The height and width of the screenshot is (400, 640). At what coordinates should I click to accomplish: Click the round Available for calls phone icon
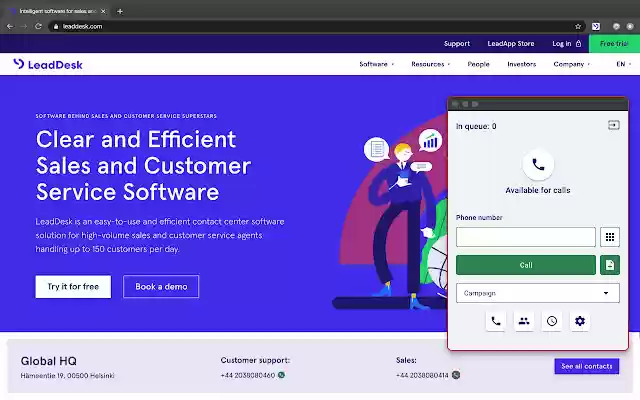(x=538, y=164)
